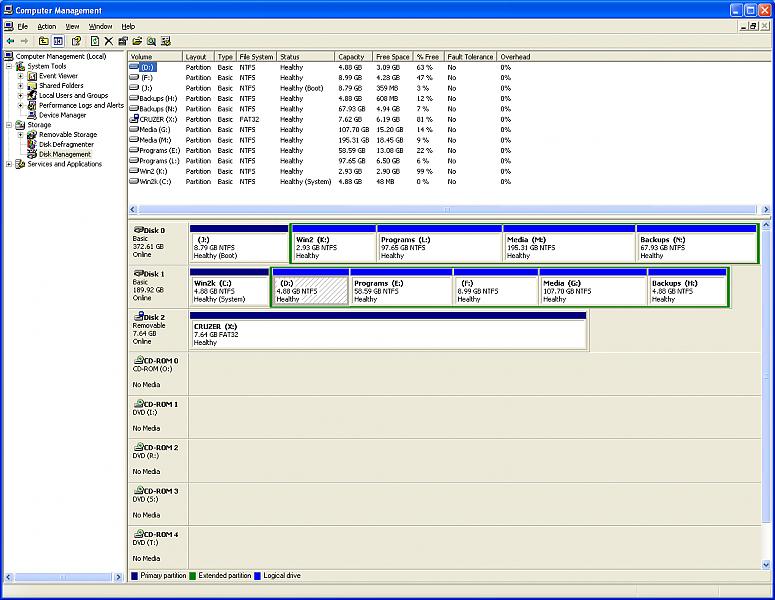Select Device Manager in the tree
The image size is (775, 600).
(62, 115)
